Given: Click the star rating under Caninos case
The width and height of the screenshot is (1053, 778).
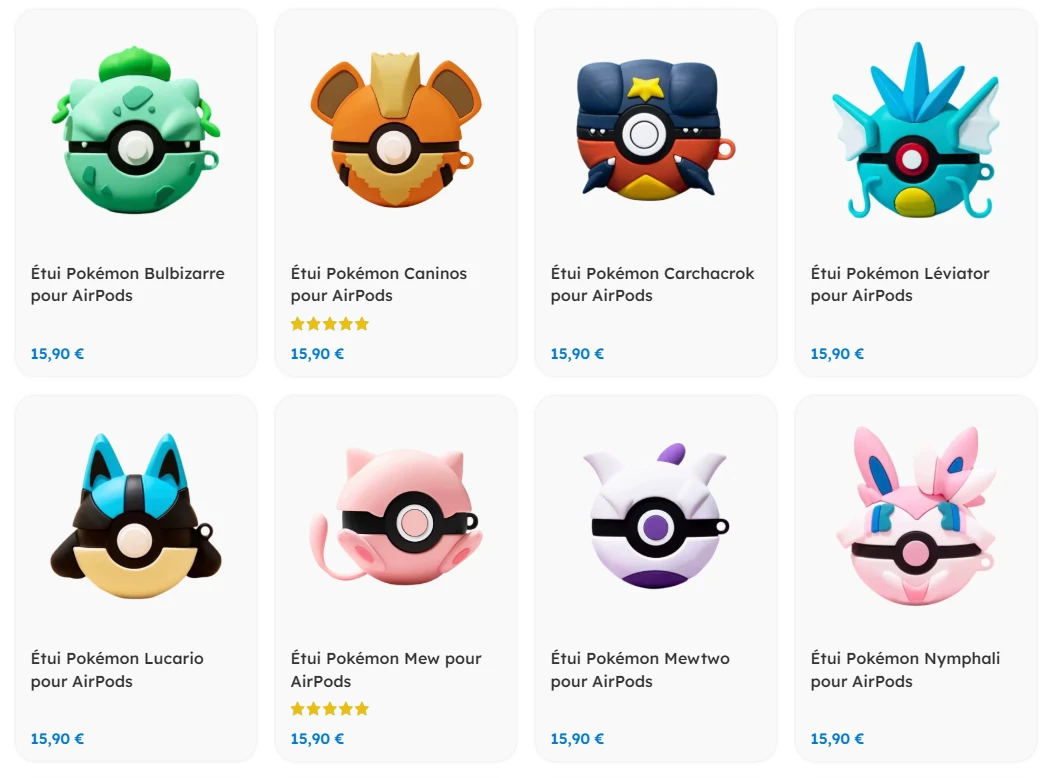Looking at the screenshot, I should [x=330, y=324].
